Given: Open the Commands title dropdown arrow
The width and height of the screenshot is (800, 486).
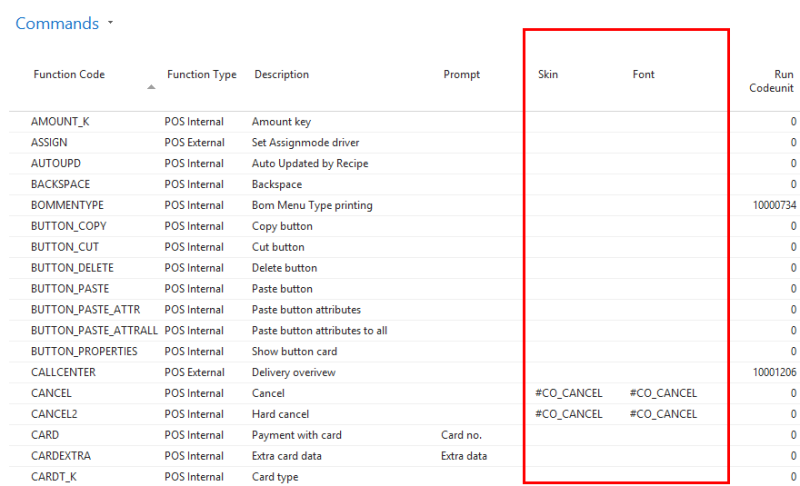Looking at the screenshot, I should click(x=110, y=23).
